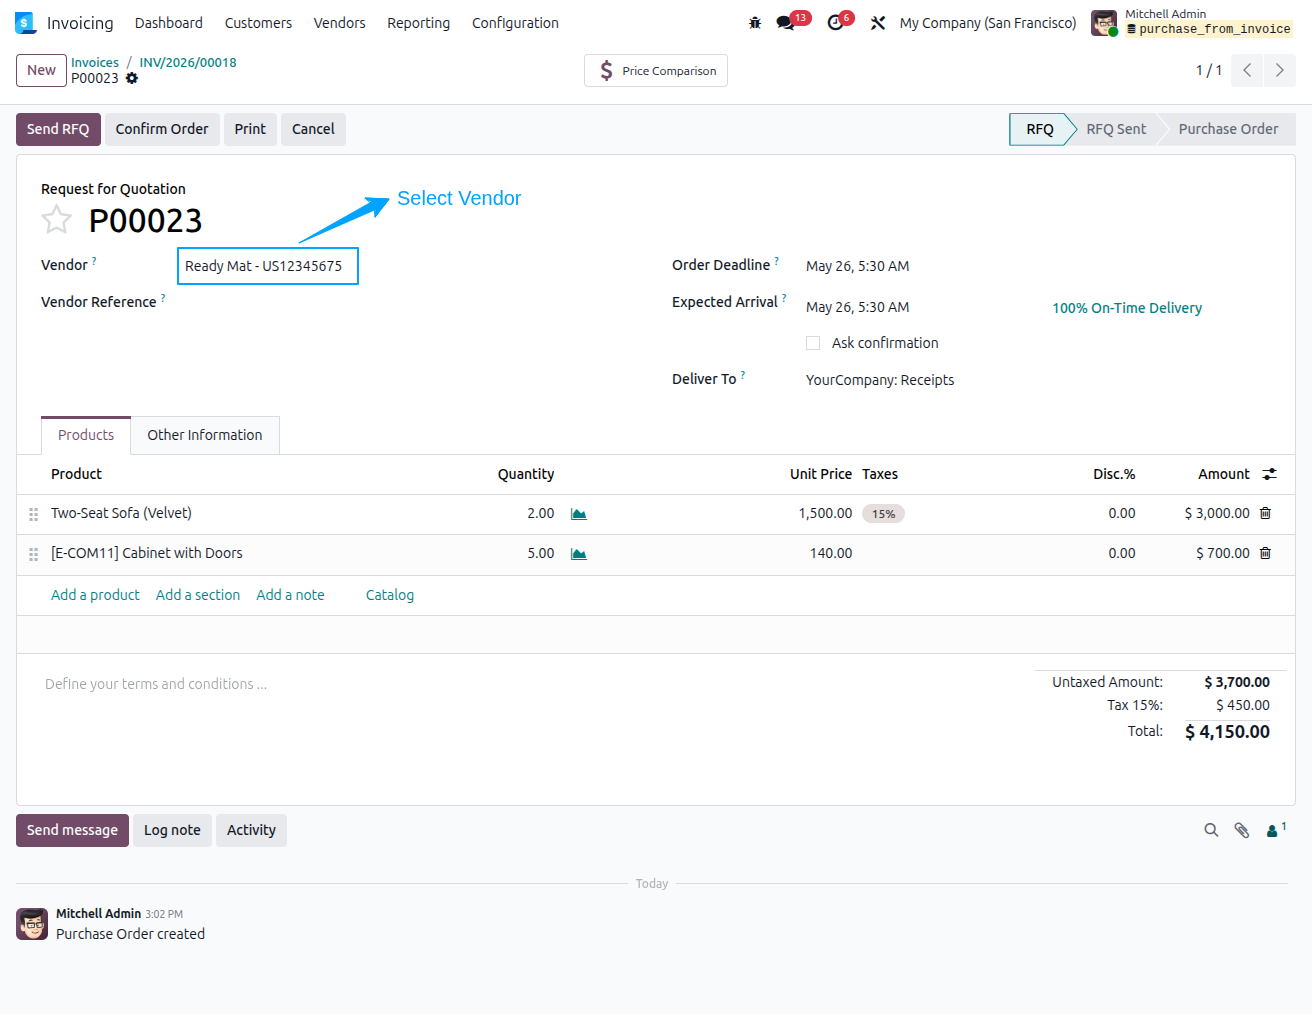Go to Invoices breadcrumb link
This screenshot has height=1014, width=1312.
95,62
